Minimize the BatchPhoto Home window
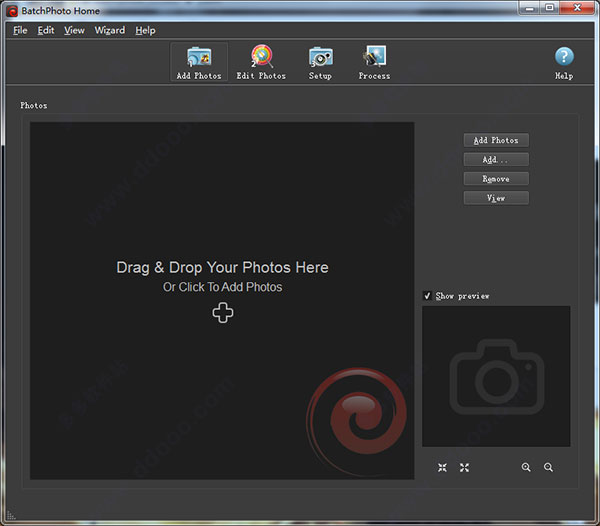The width and height of the screenshot is (600, 526). 530,8
